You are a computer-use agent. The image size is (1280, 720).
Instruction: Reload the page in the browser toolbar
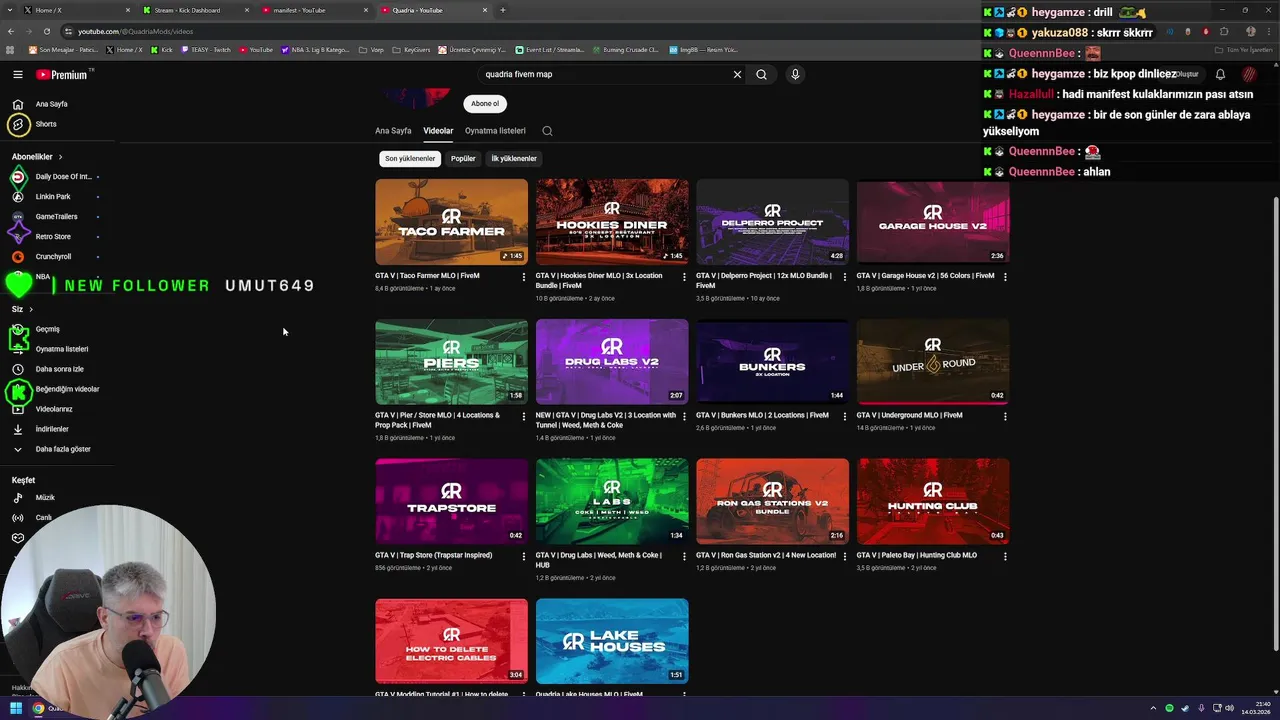click(x=46, y=31)
